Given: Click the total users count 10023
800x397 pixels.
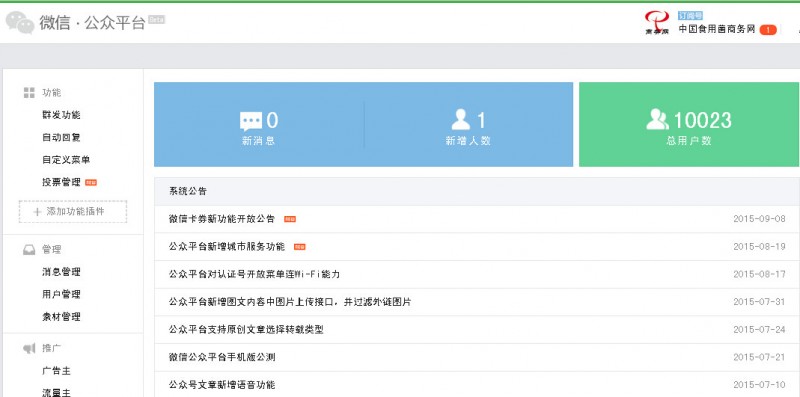Looking at the screenshot, I should (703, 121).
